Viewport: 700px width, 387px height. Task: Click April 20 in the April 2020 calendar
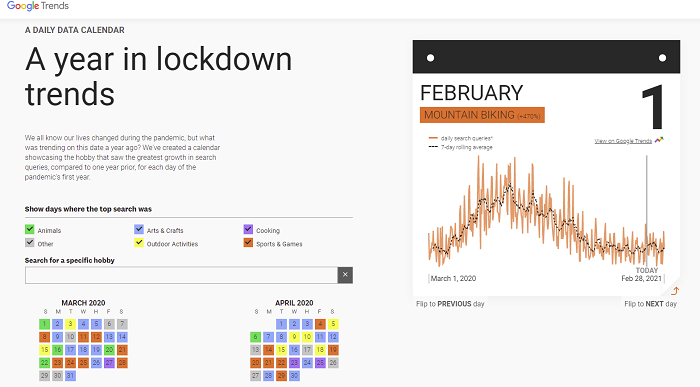click(x=255, y=363)
